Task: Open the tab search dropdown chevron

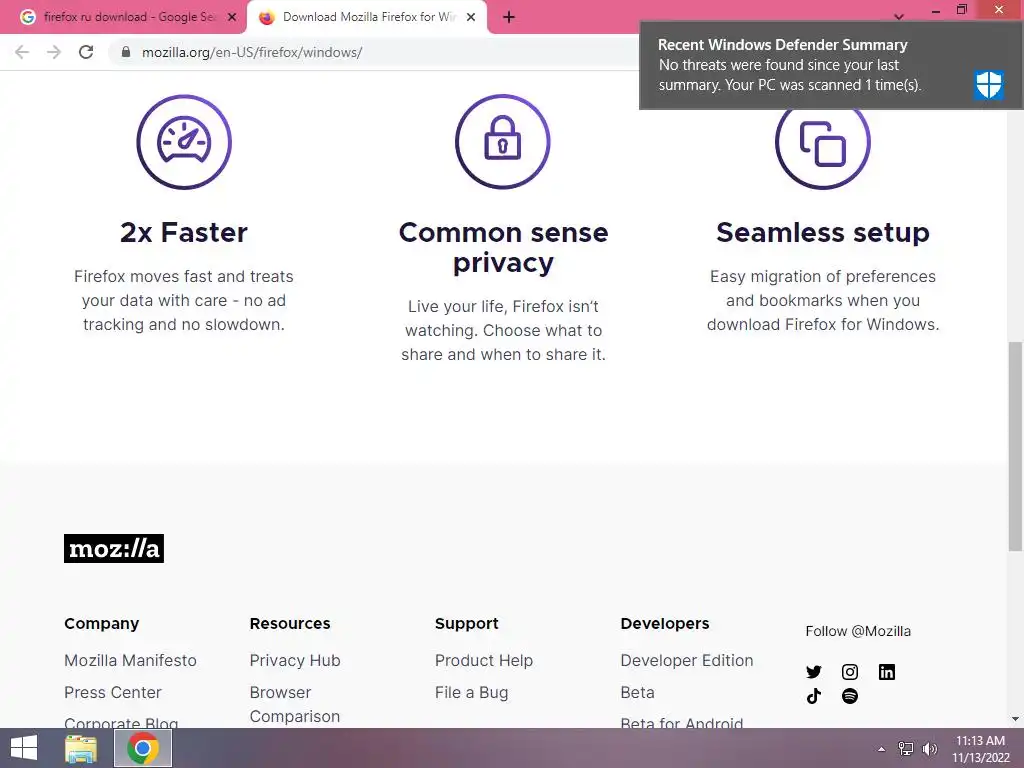Action: pos(899,17)
